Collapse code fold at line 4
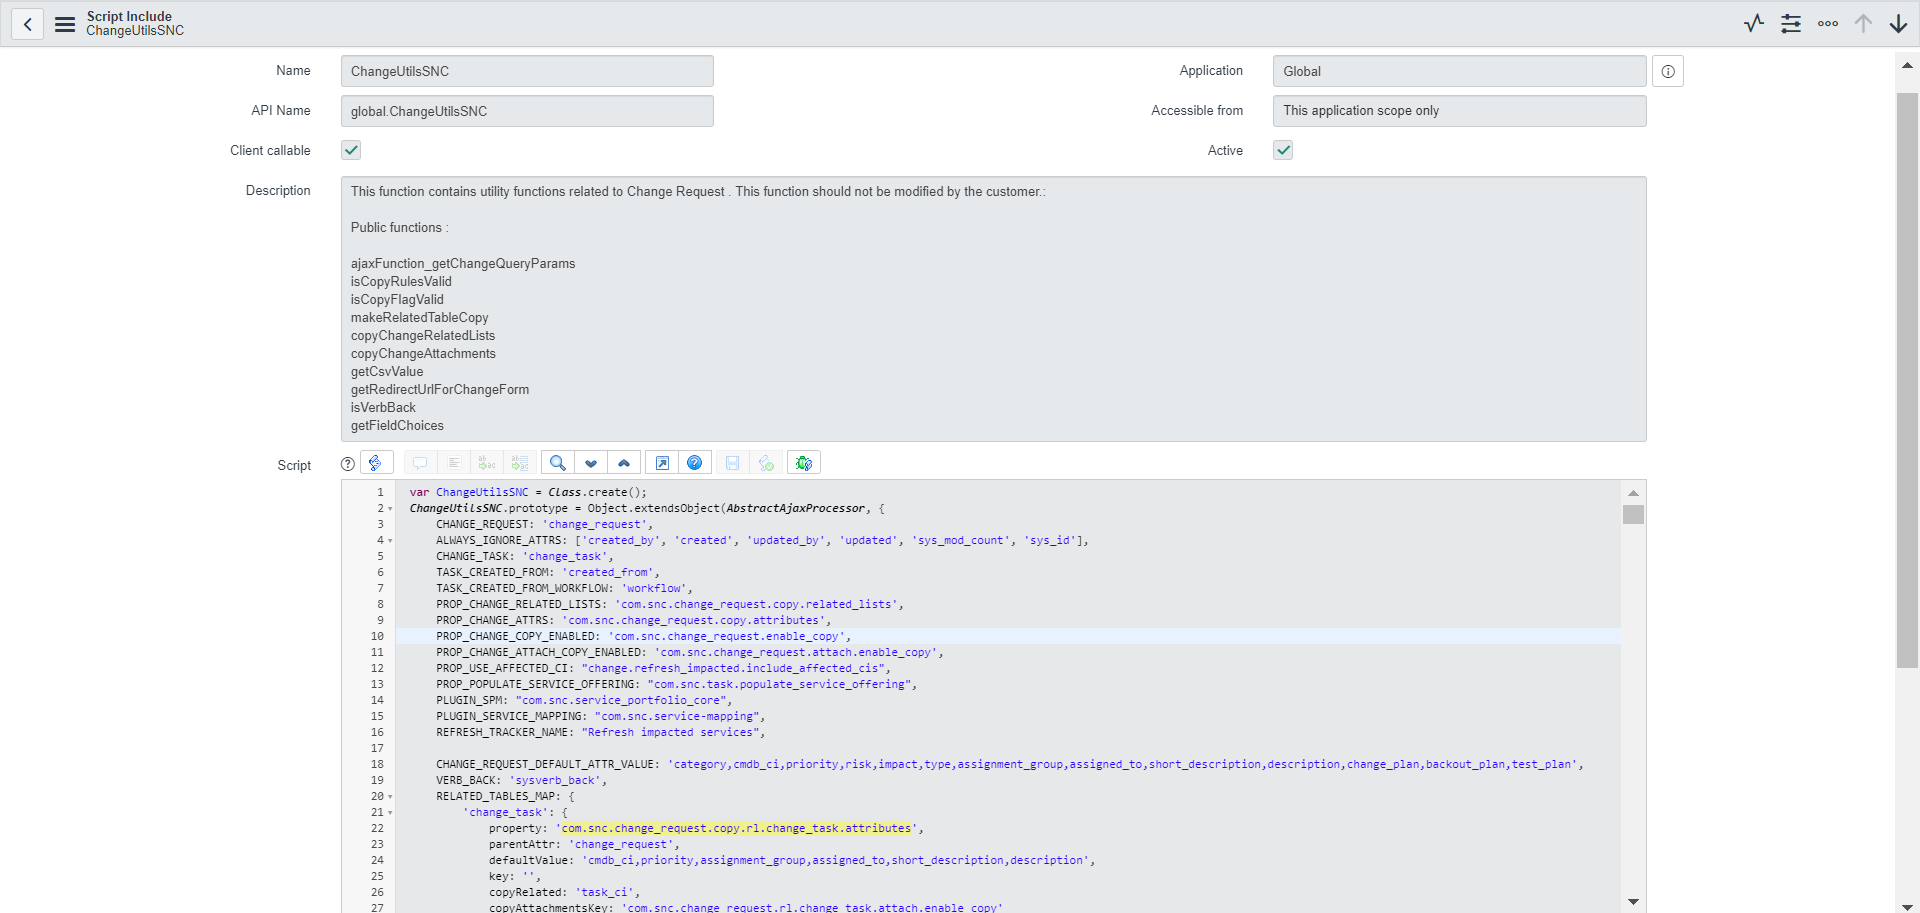The height and width of the screenshot is (913, 1920). coord(390,541)
